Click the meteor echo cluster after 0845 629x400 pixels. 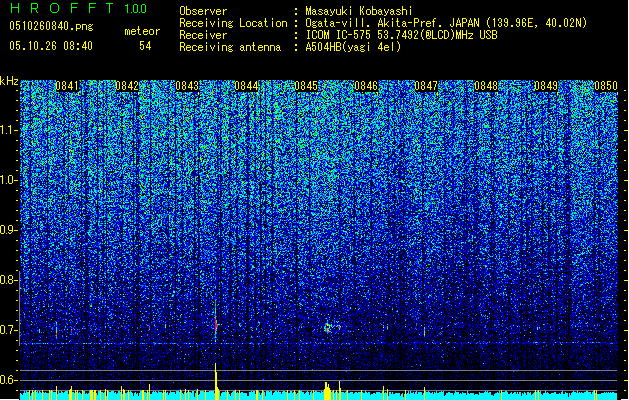[332, 327]
